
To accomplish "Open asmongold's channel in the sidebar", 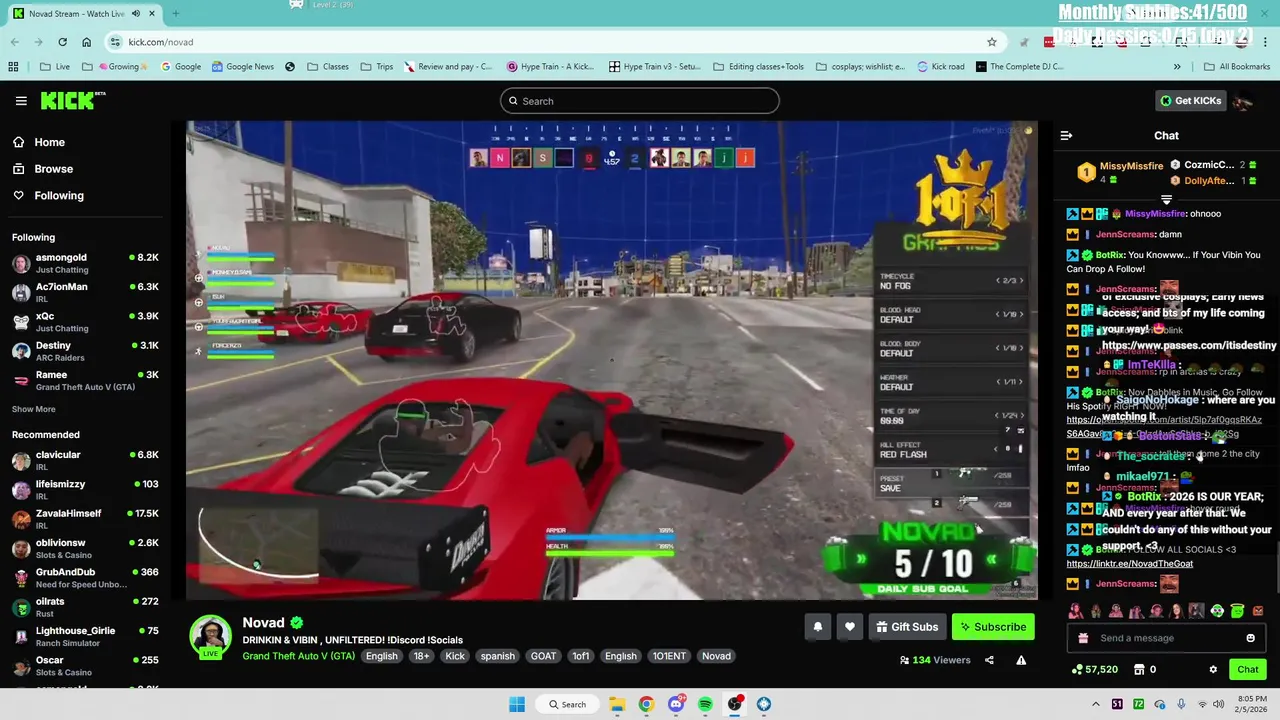I will pyautogui.click(x=85, y=263).
